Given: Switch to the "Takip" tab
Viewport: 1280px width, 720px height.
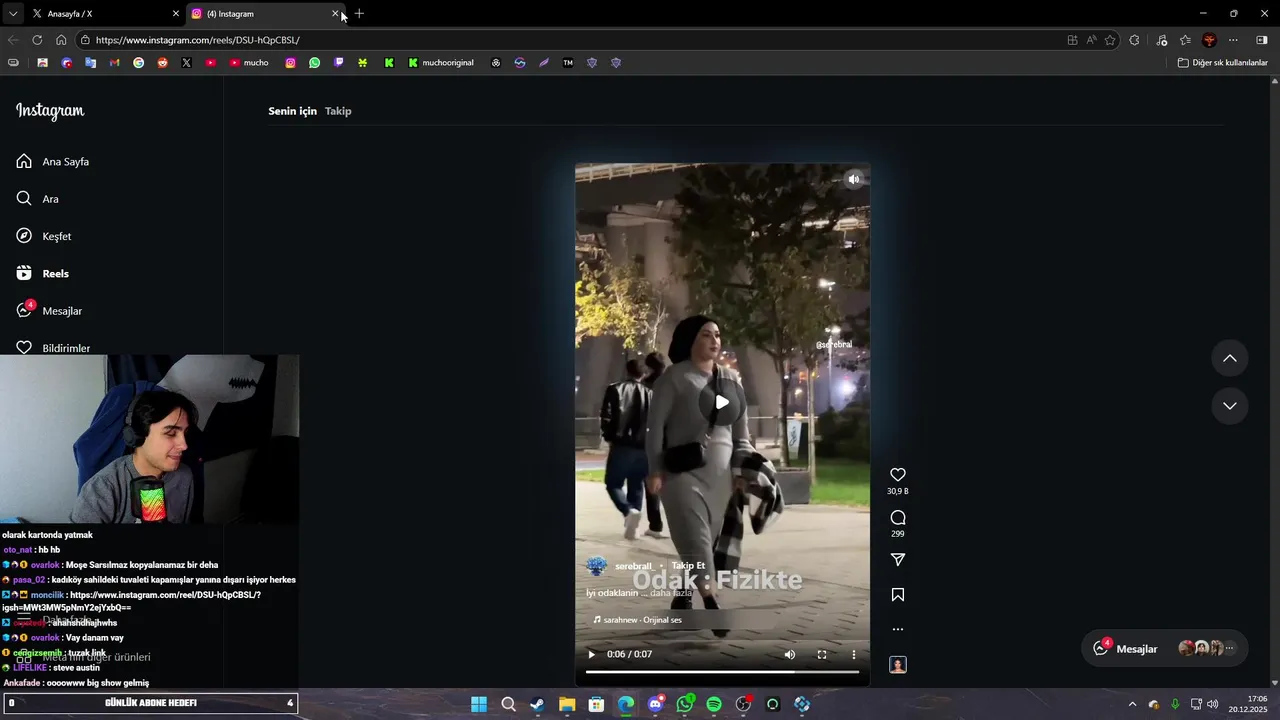Looking at the screenshot, I should click(x=338, y=111).
